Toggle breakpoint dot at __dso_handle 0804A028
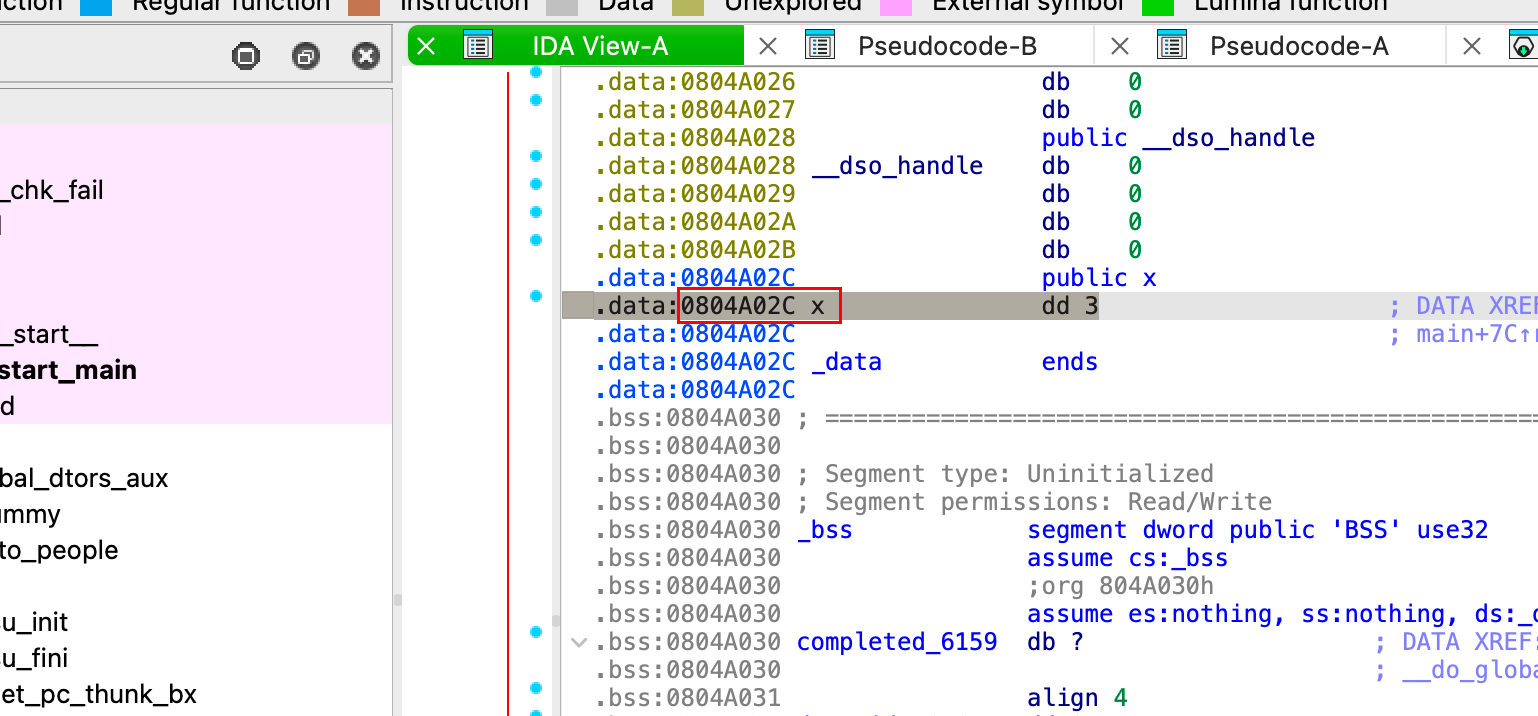The width and height of the screenshot is (1538, 716). click(535, 156)
